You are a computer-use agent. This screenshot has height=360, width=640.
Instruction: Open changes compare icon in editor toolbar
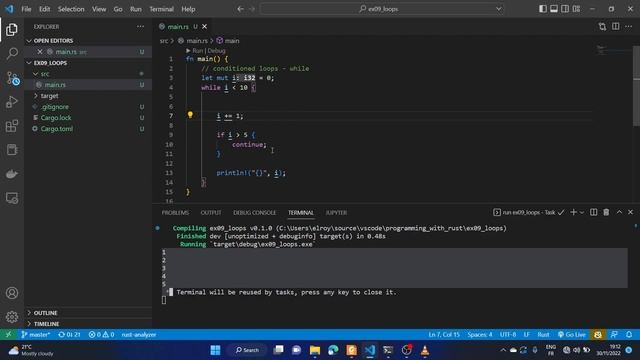[602, 27]
